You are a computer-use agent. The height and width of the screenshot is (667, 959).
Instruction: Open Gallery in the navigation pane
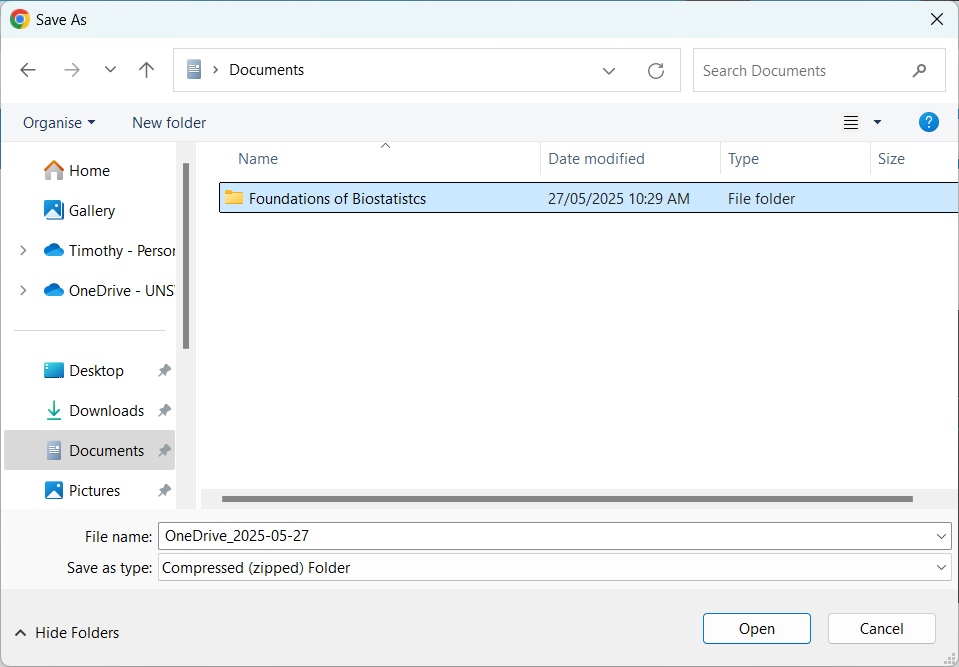(91, 211)
